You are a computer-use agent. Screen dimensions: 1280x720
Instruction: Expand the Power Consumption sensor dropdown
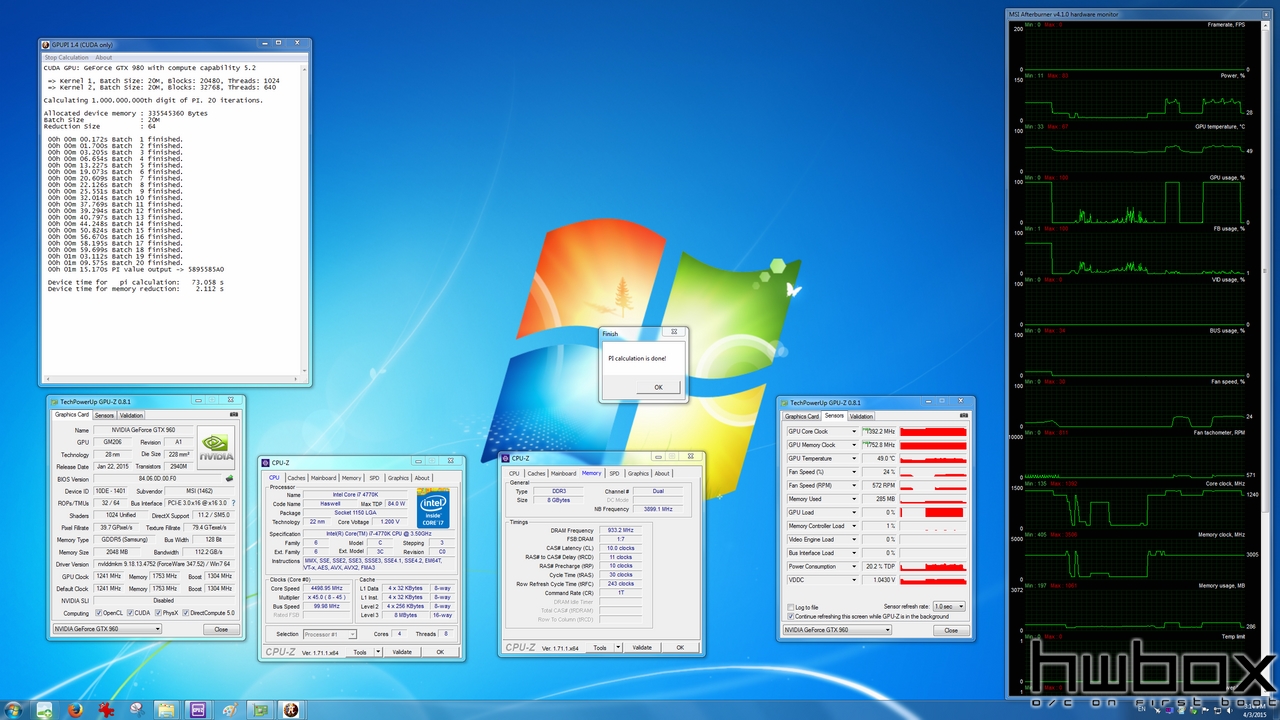[854, 566]
